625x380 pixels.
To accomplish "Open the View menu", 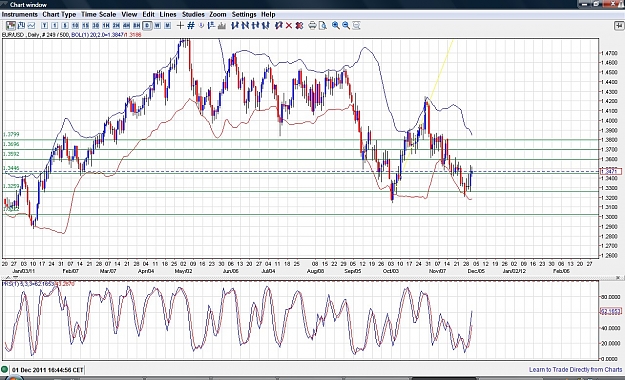I will click(129, 14).
